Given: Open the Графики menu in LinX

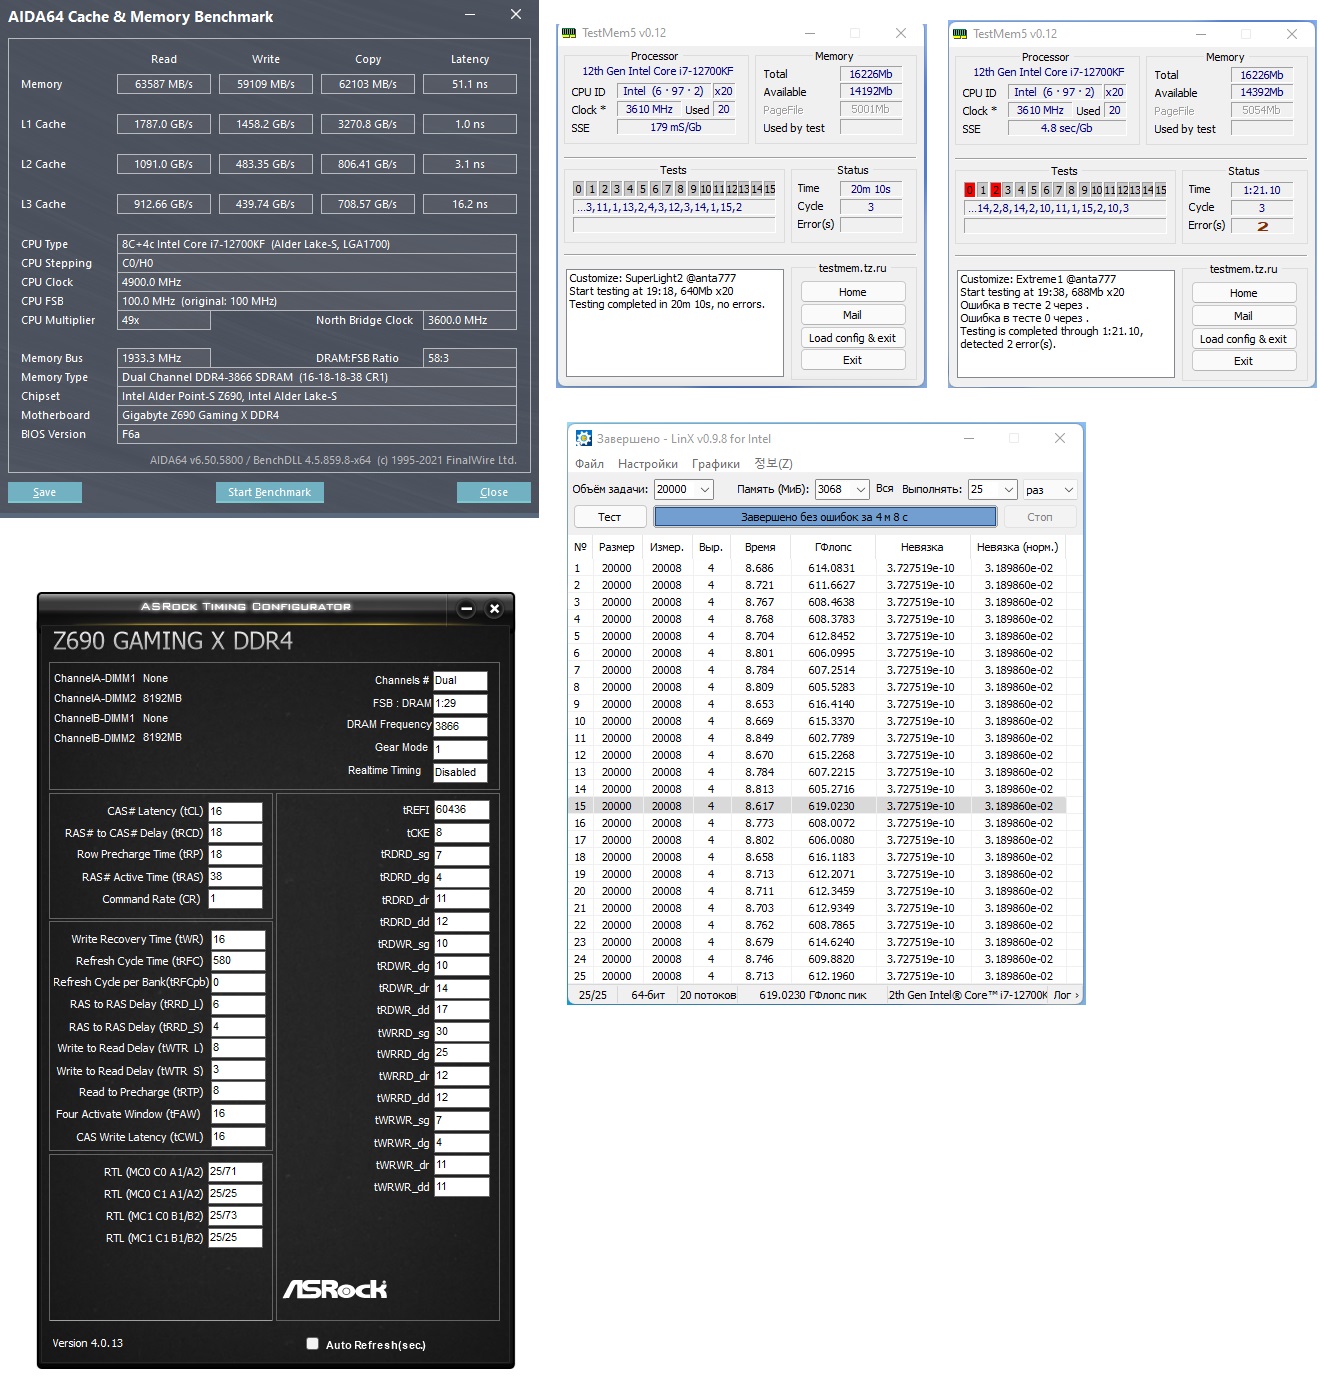Looking at the screenshot, I should (x=716, y=464).
